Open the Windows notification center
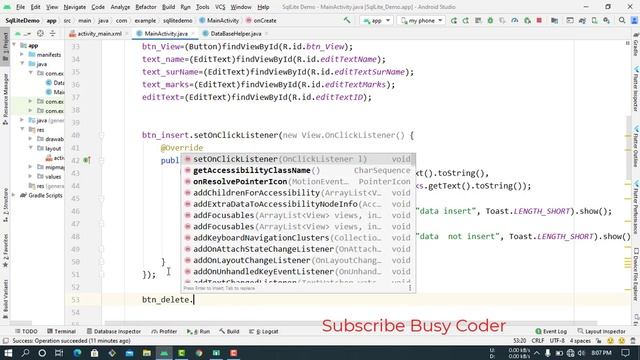 625,353
